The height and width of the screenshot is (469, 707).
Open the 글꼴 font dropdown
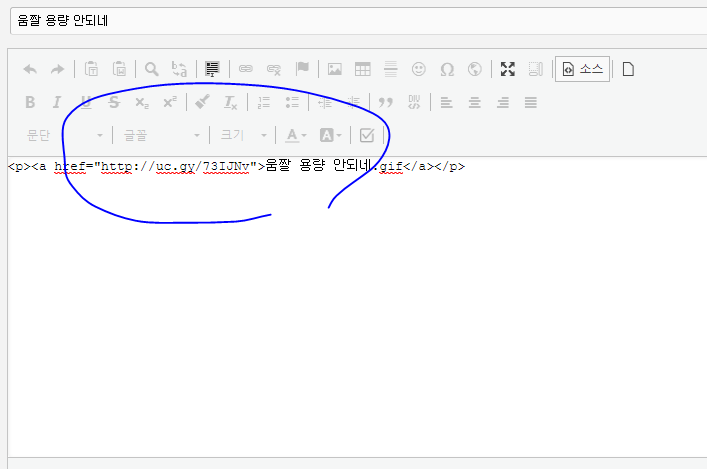pyautogui.click(x=161, y=135)
